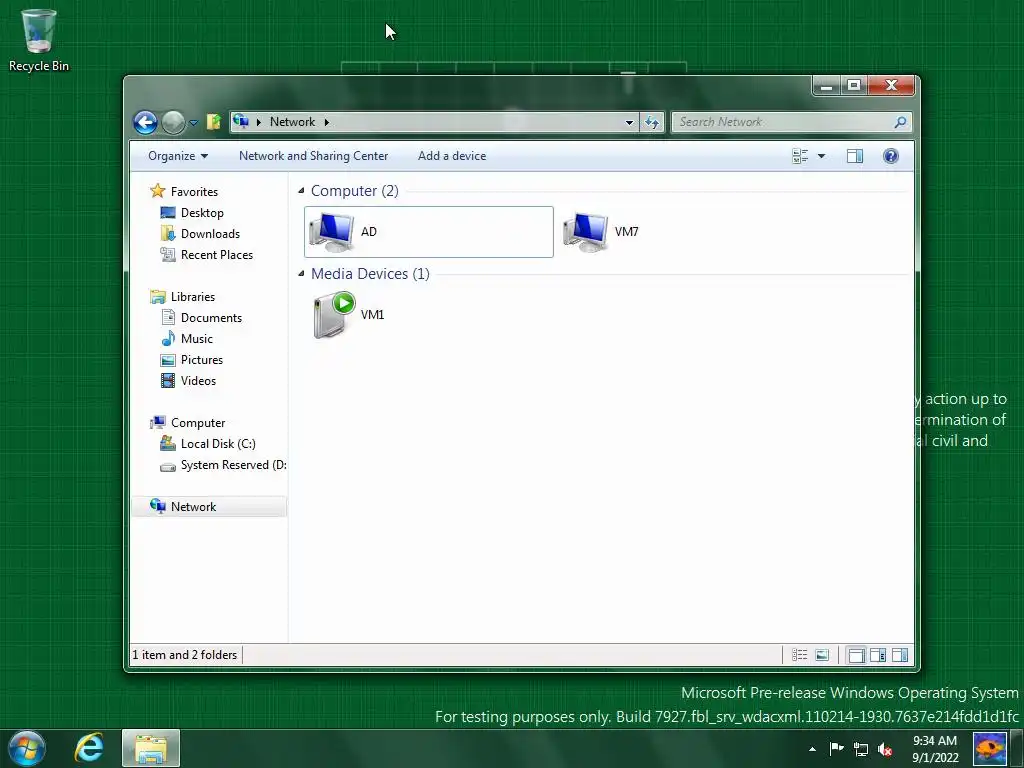This screenshot has width=1024, height=768.
Task: Expand the arrow after Network breadcrumb
Action: coord(327,122)
